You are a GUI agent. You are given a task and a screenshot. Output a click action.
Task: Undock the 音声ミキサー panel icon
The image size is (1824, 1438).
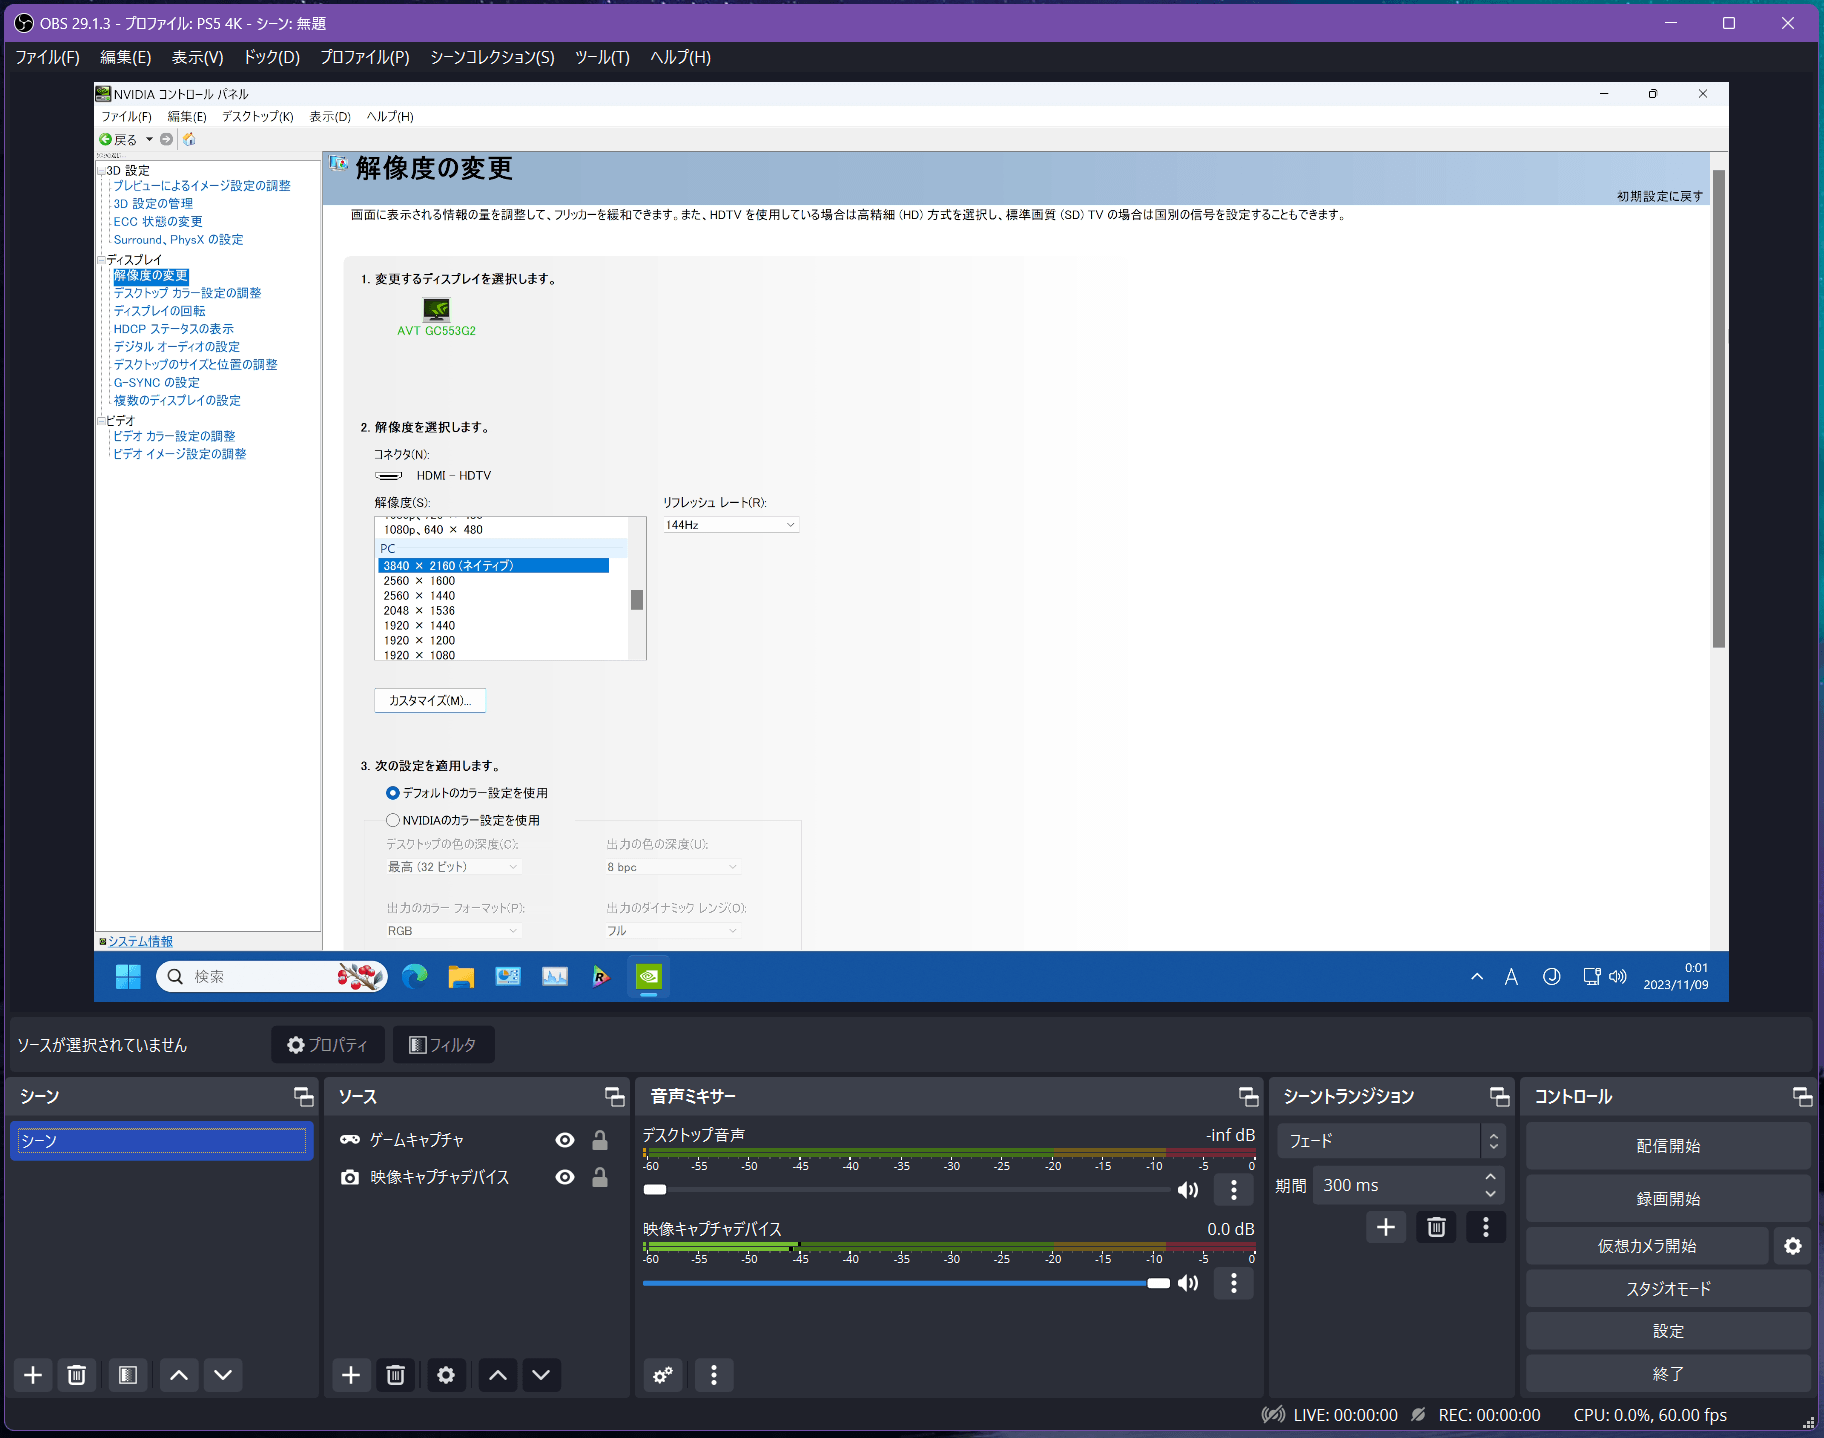pos(1249,1097)
